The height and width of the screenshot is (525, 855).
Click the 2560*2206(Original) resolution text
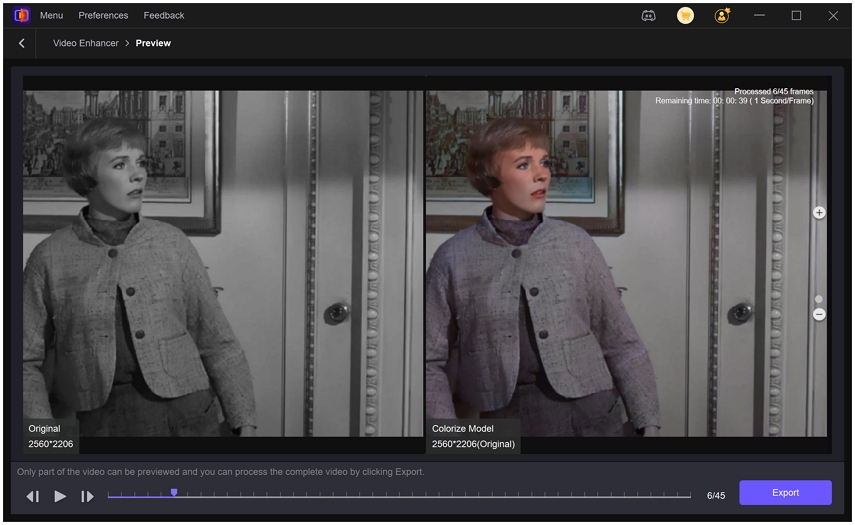[x=473, y=444]
